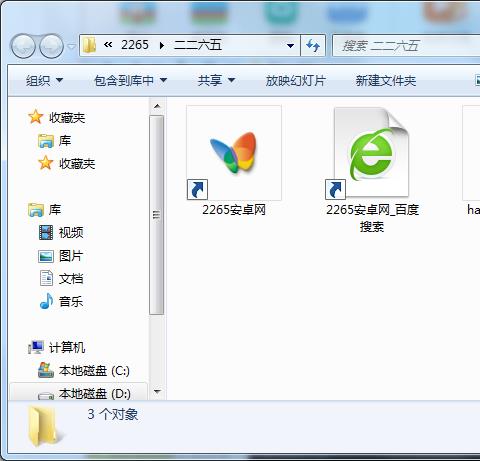Click the Forward navigation button
The image size is (480, 461).
coord(51,46)
